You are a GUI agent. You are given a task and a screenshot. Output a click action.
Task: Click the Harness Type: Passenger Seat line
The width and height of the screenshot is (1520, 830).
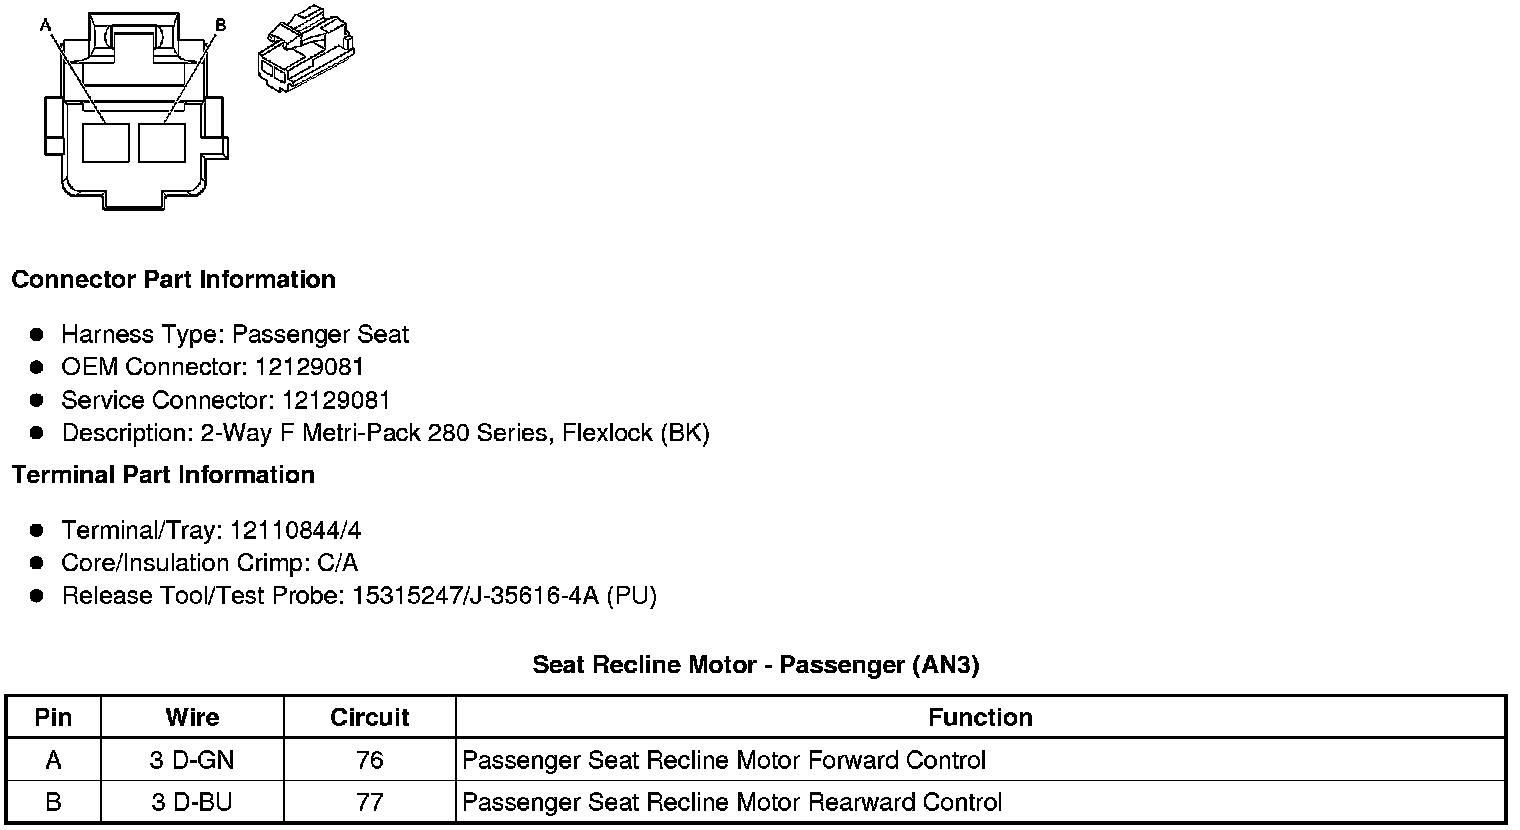235,334
